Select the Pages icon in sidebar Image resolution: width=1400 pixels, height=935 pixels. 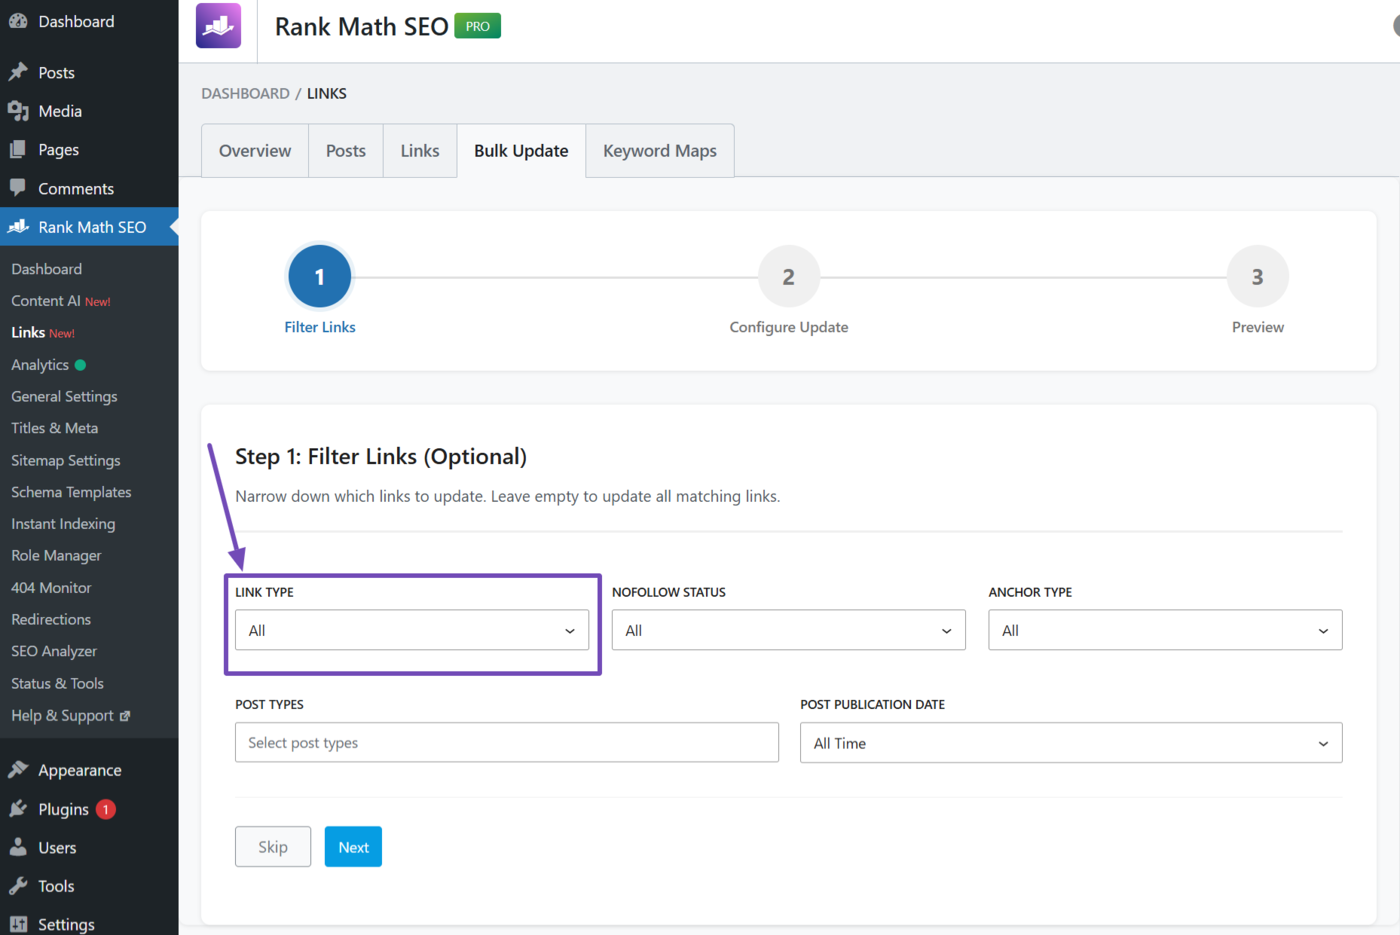[20, 149]
